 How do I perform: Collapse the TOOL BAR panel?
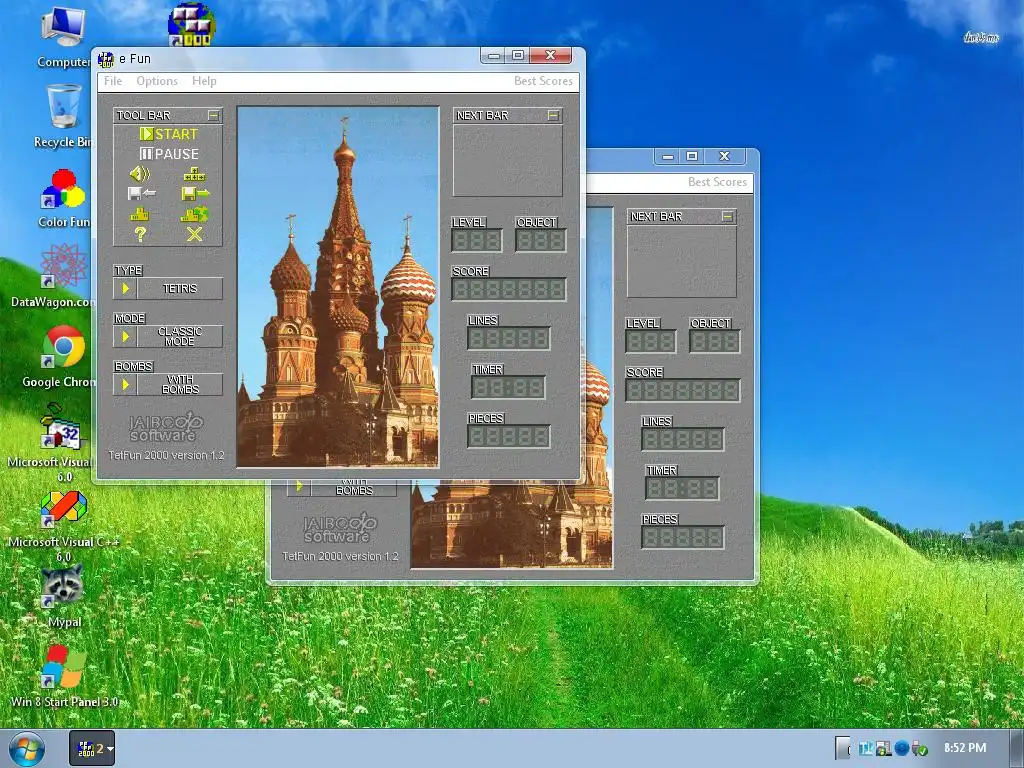pyautogui.click(x=213, y=115)
